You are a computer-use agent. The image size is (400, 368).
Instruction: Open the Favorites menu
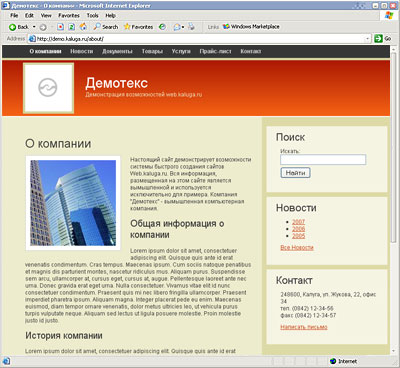[69, 15]
